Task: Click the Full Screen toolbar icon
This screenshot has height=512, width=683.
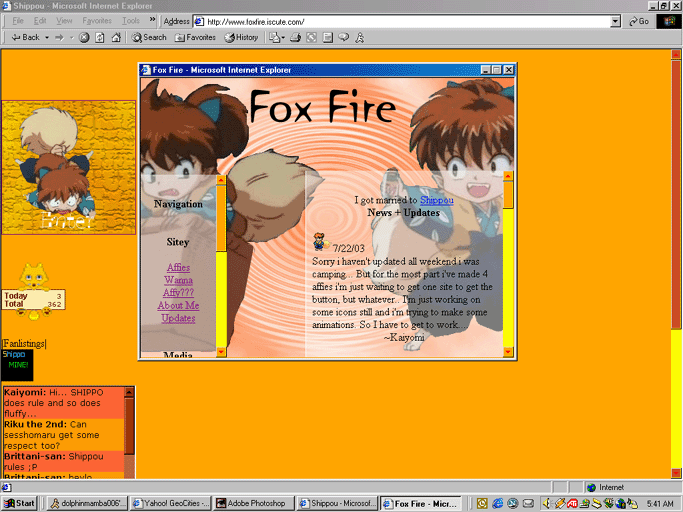Action: pos(311,37)
